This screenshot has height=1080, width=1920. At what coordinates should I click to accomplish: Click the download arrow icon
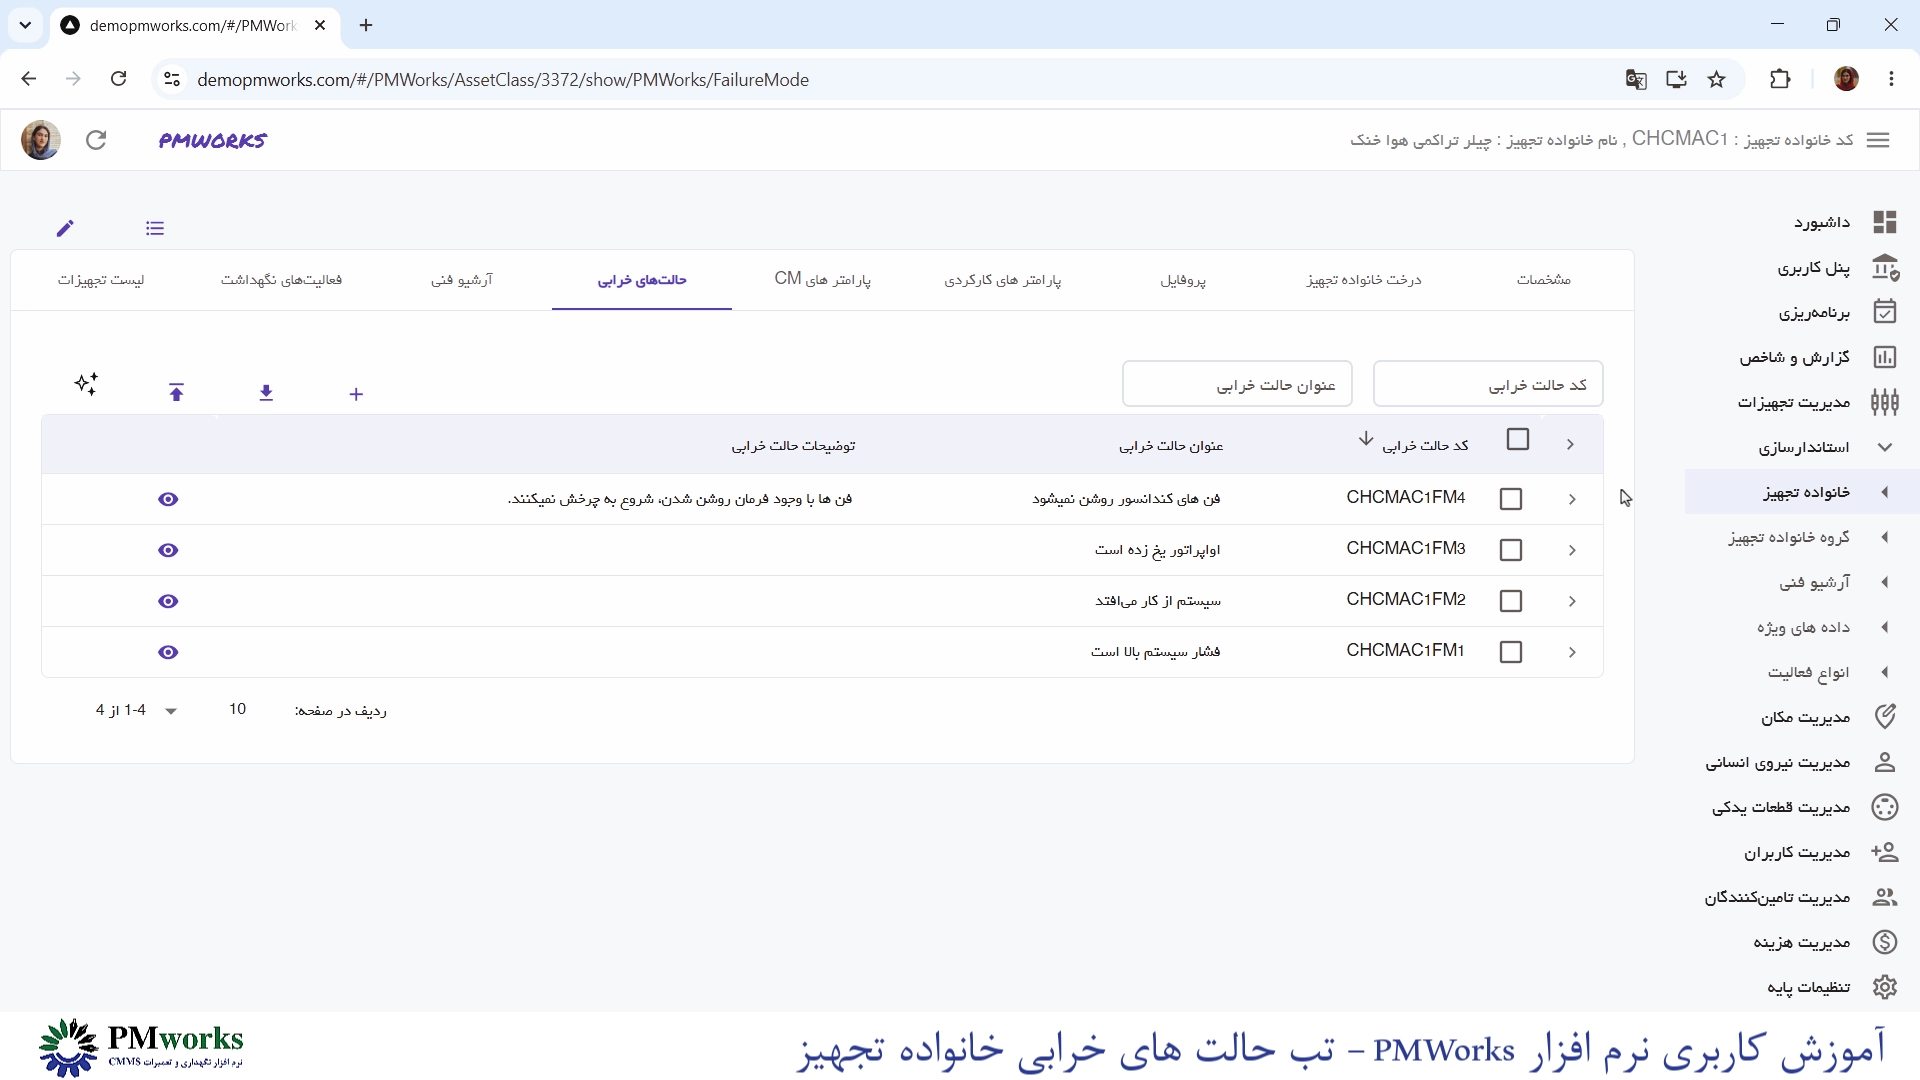point(266,393)
